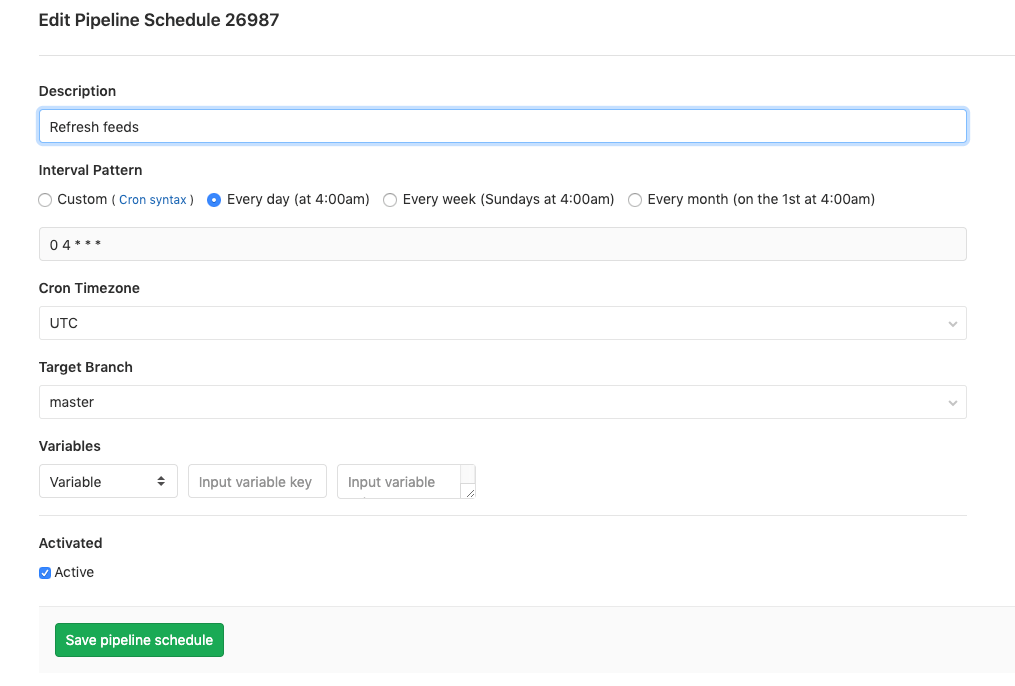Click the Cron Timezone dropdown chevron
The image size is (1015, 686).
click(953, 323)
